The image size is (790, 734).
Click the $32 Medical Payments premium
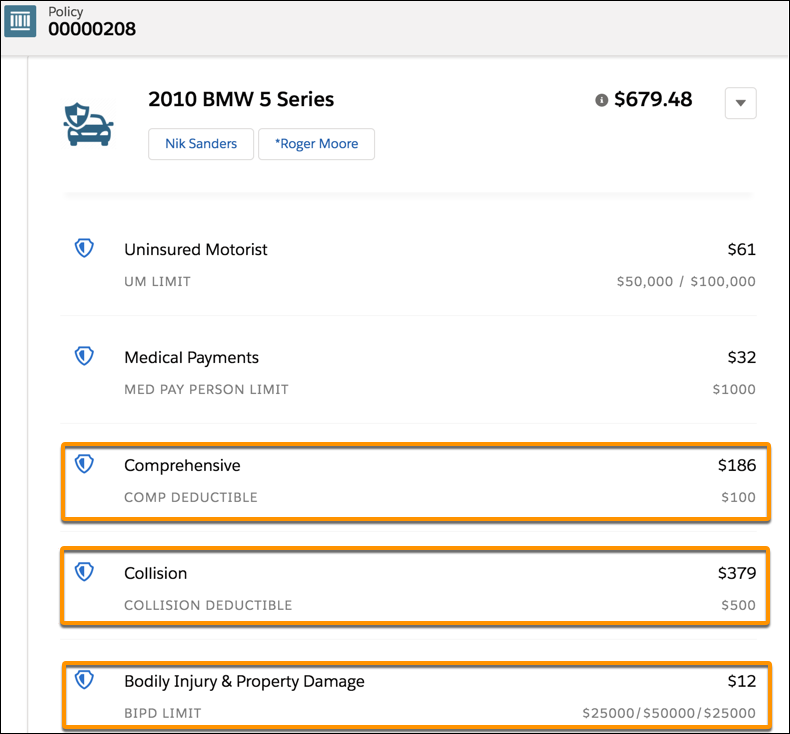click(x=742, y=357)
